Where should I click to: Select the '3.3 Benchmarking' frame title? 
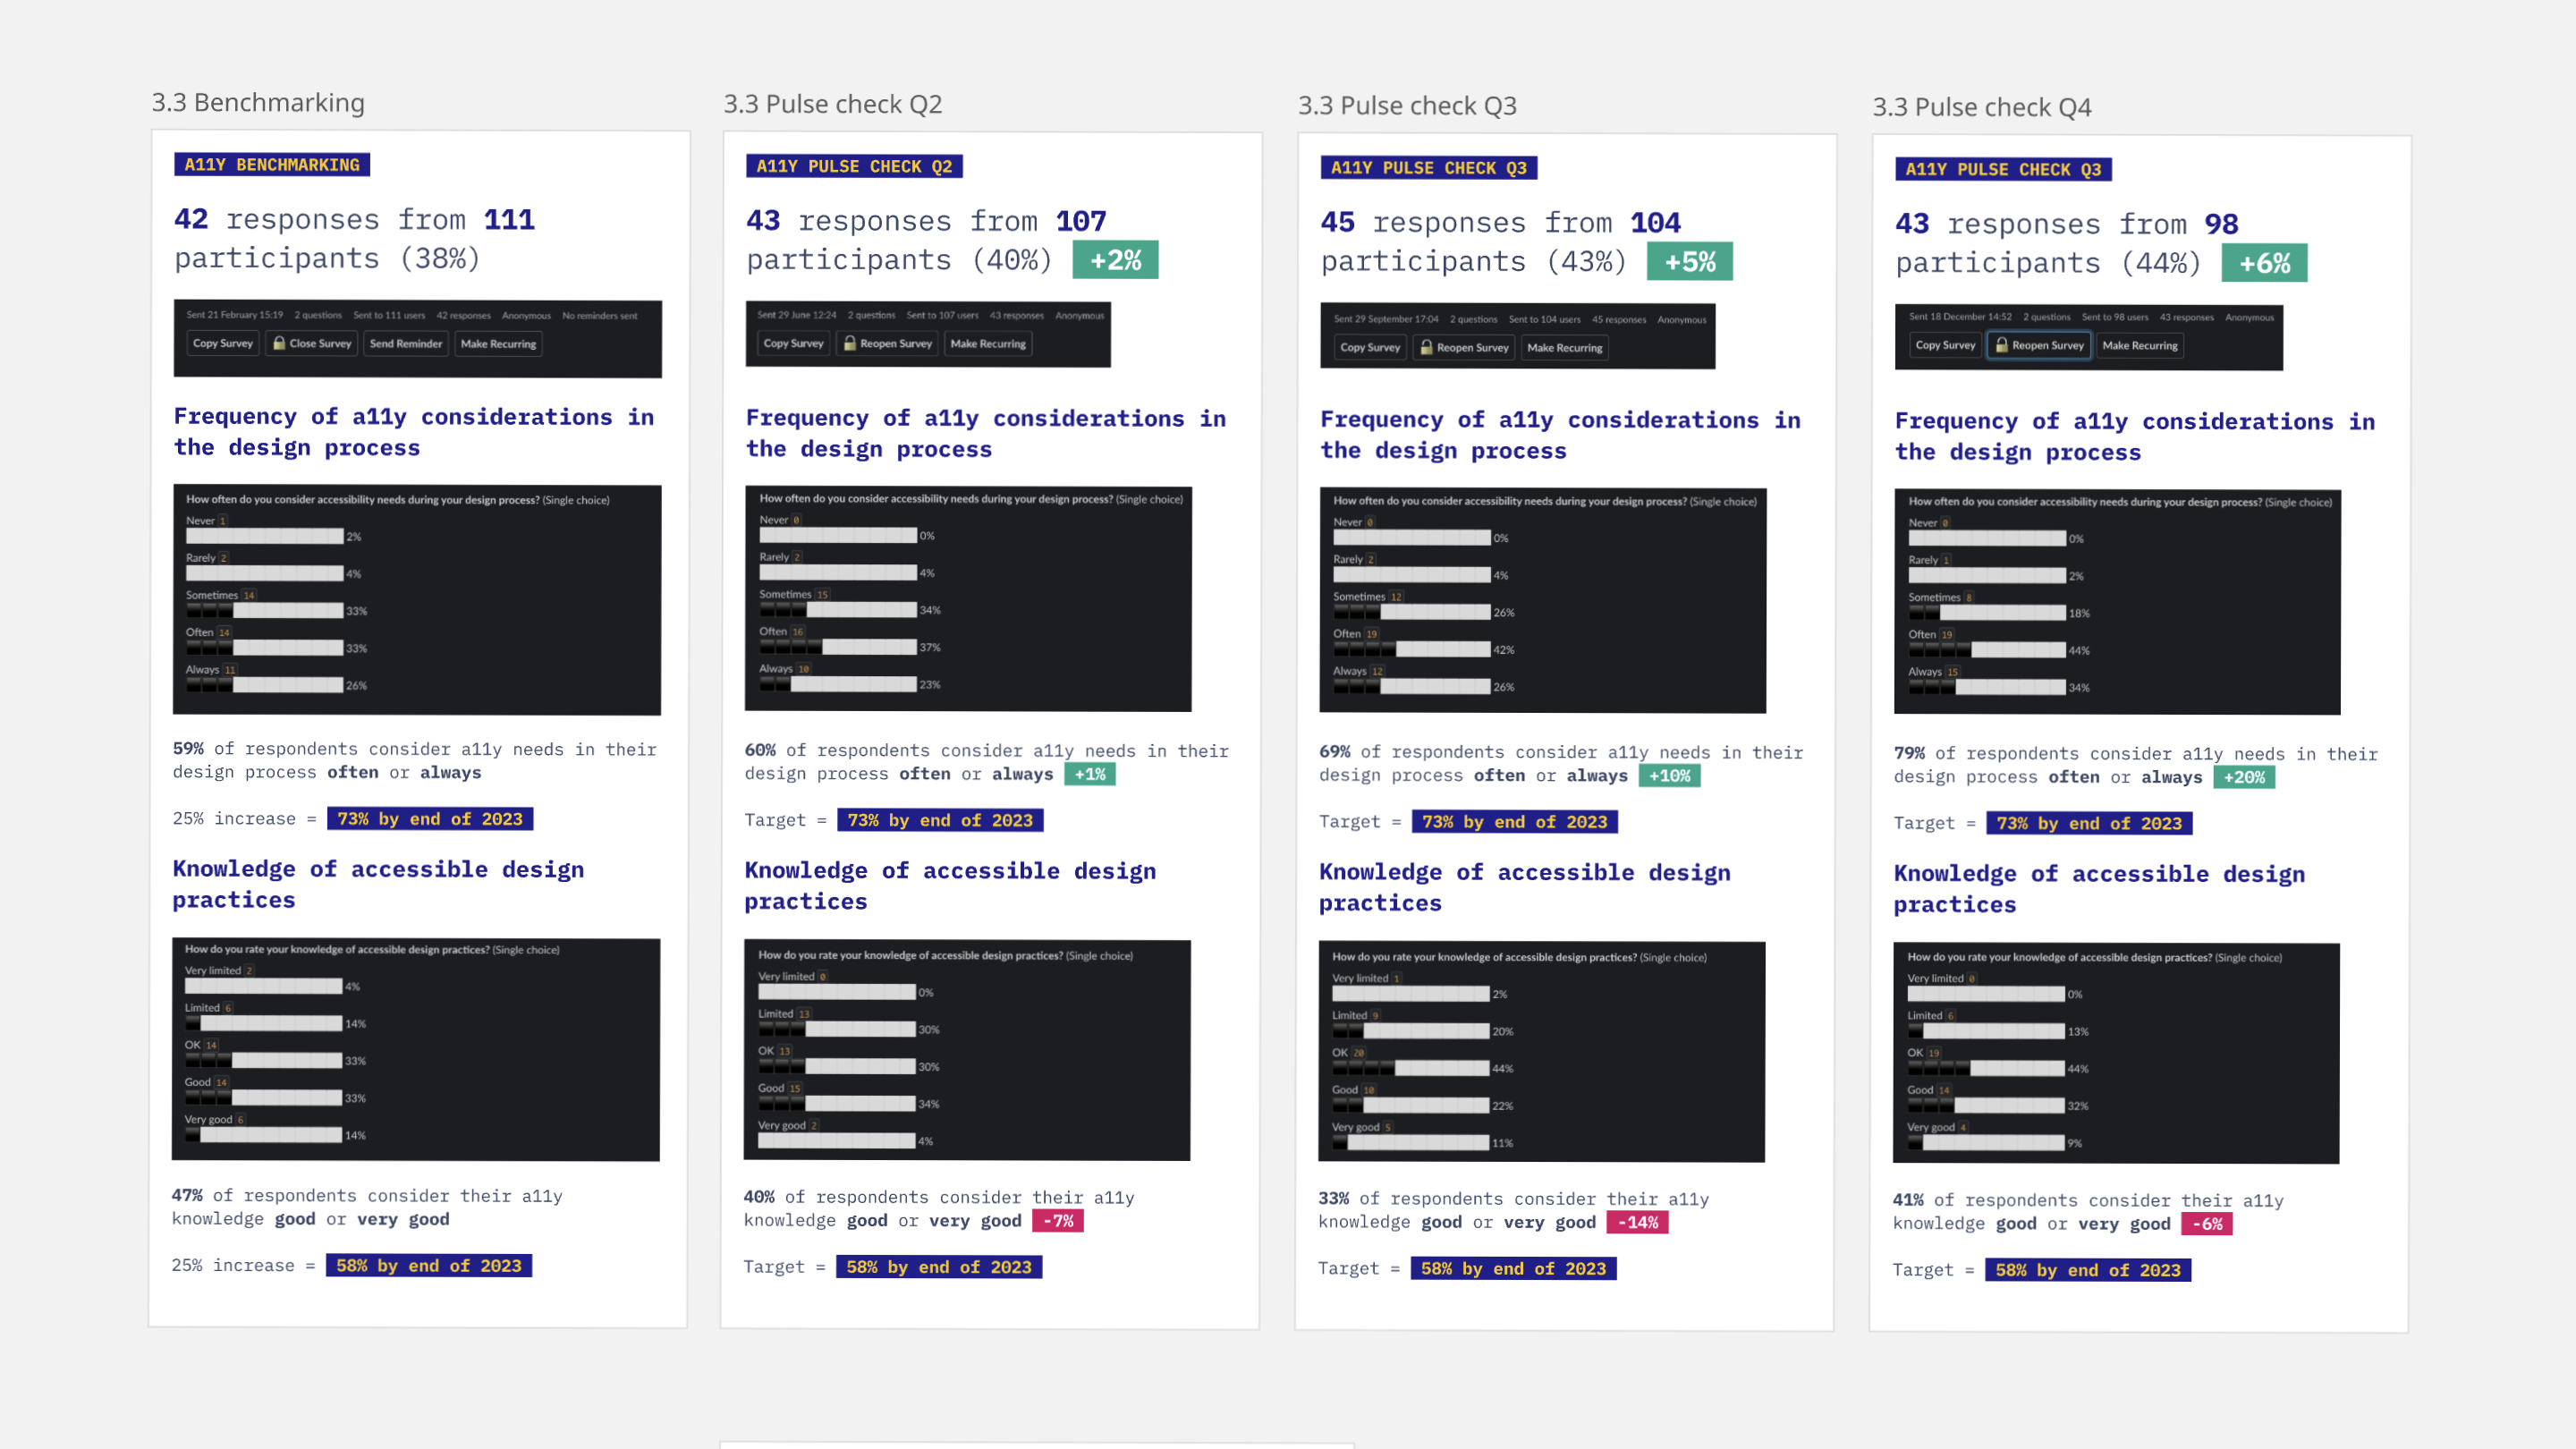pos(258,103)
